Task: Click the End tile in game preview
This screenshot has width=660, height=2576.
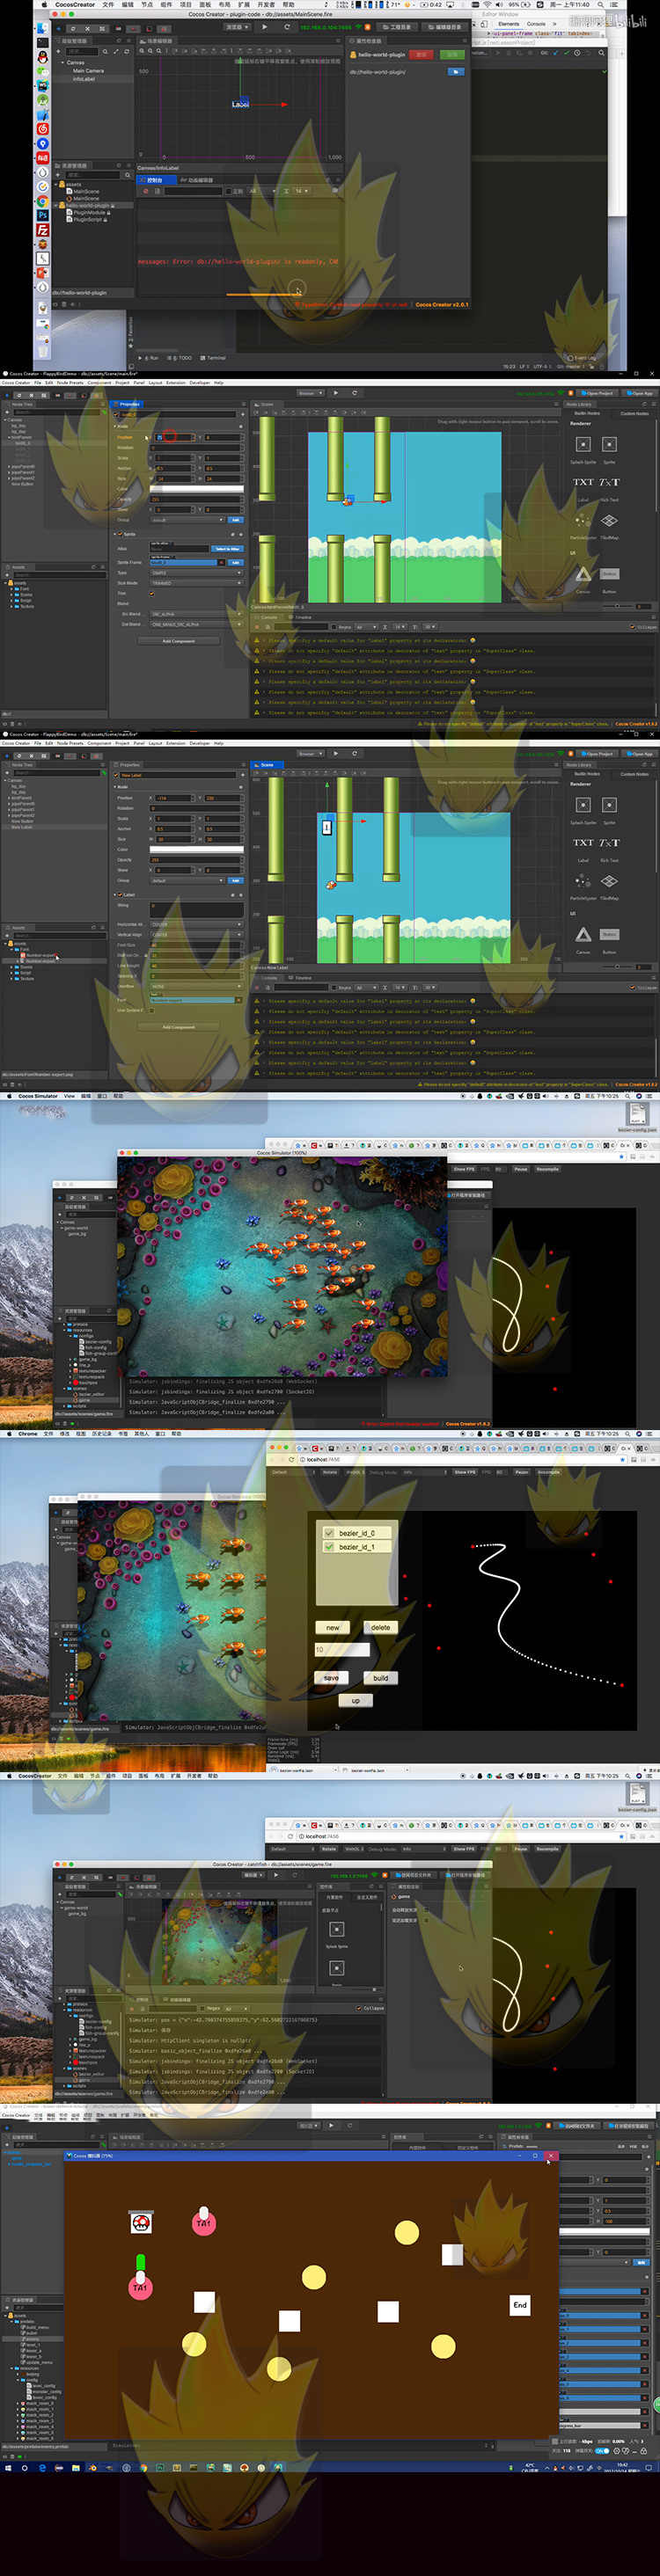Action: point(520,2305)
